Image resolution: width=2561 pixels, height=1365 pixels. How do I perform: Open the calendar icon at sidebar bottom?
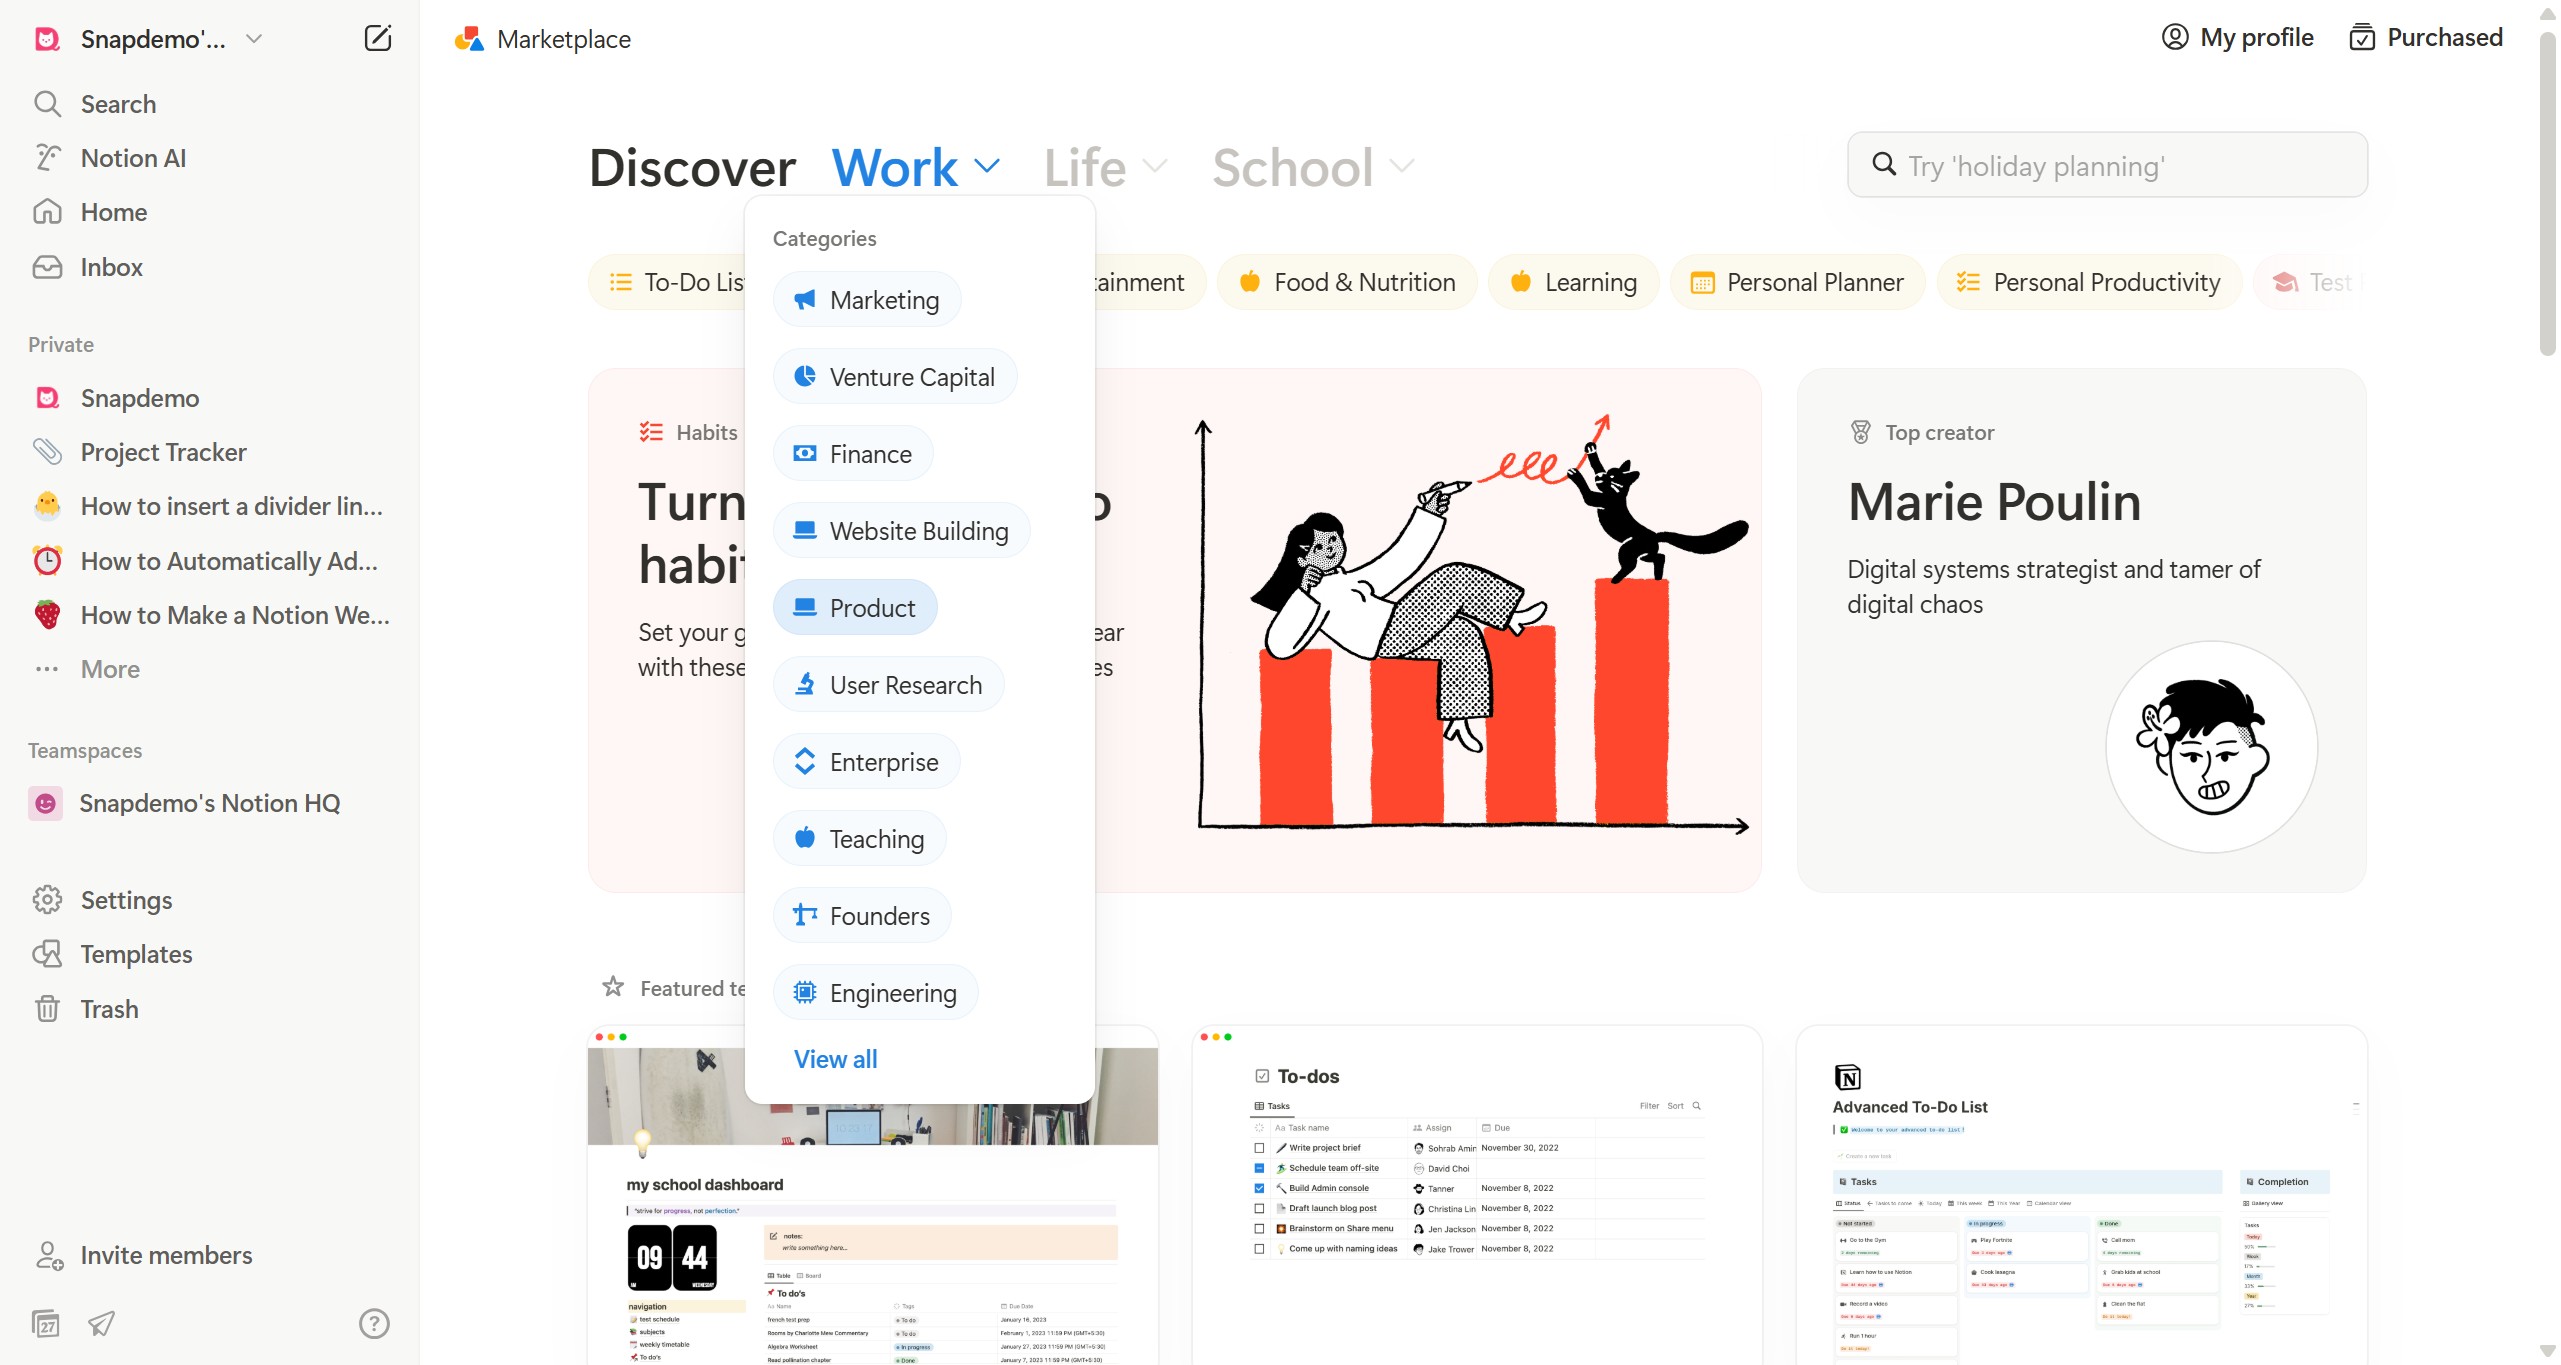[46, 1324]
